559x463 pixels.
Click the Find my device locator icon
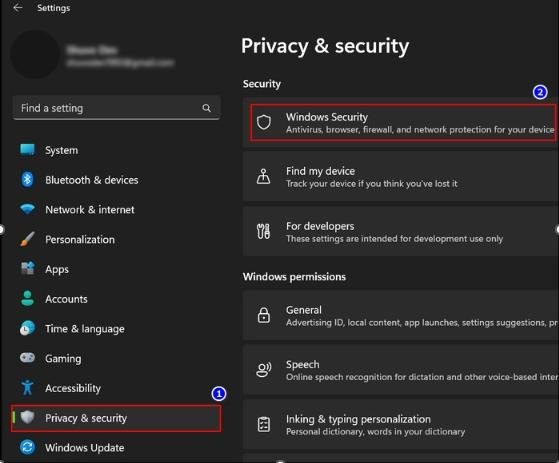click(x=263, y=176)
